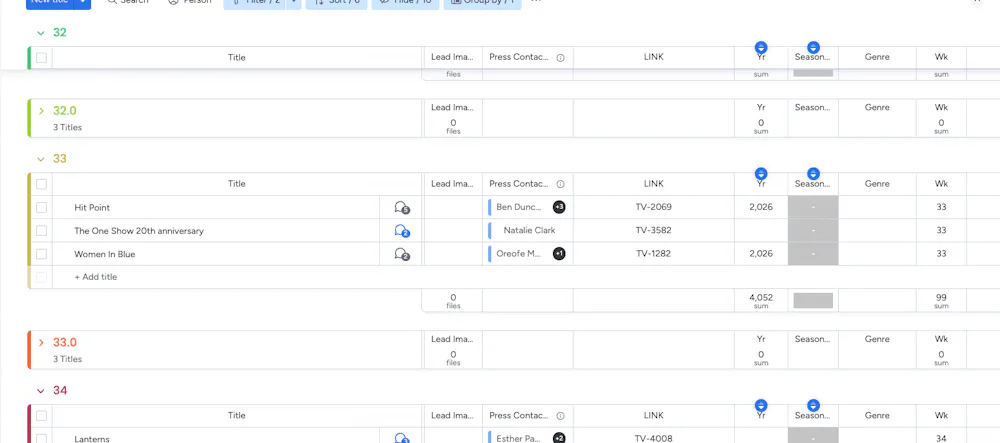Open the Hit Point conversation updates icon
The image size is (1000, 443).
401,207
